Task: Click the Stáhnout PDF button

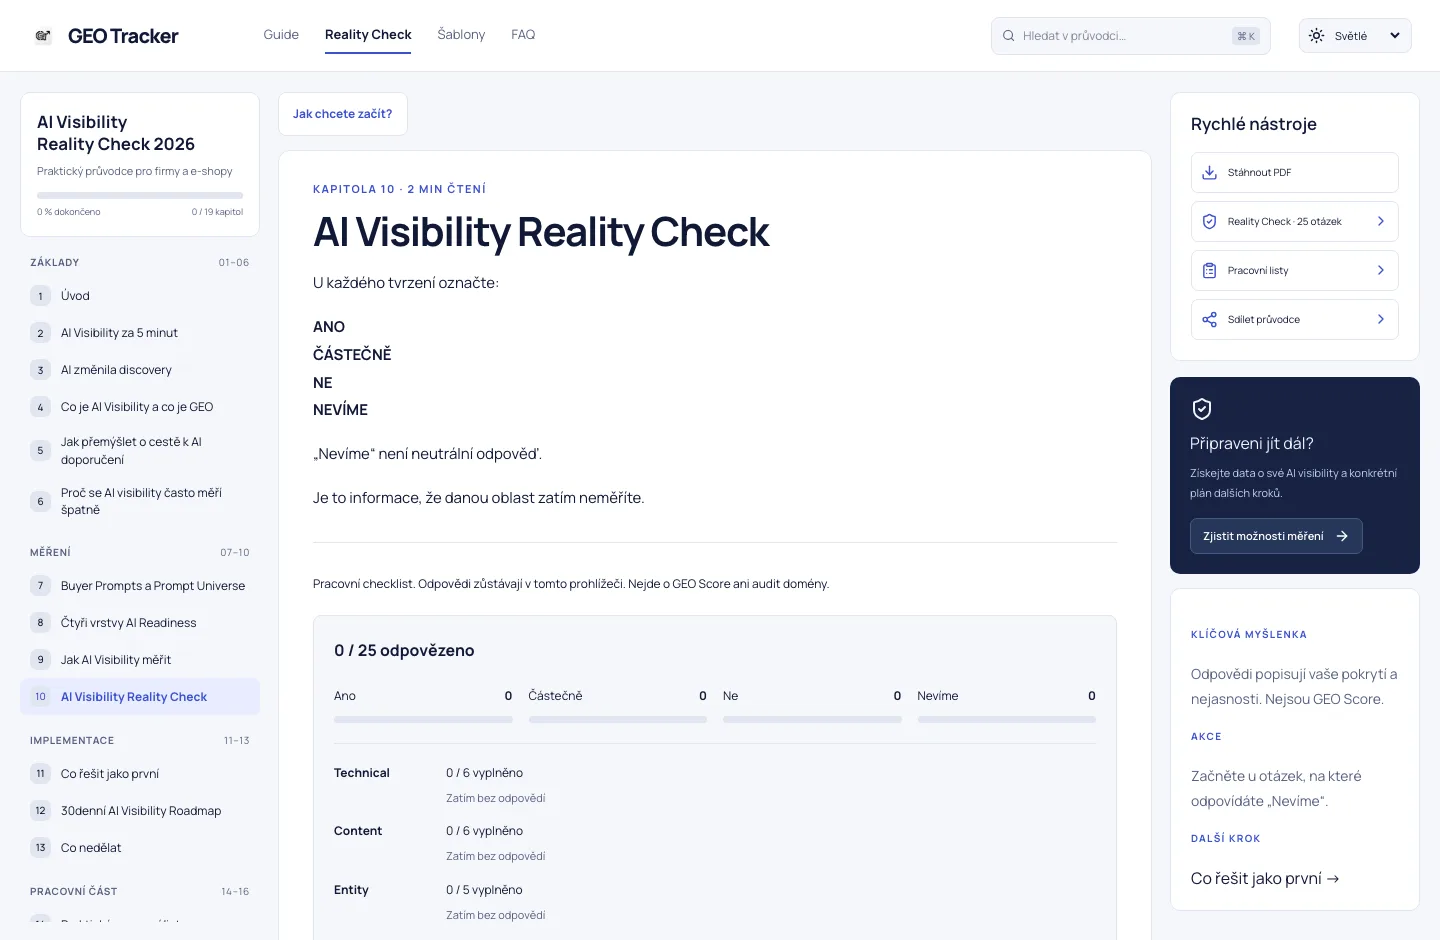Action: [1294, 172]
